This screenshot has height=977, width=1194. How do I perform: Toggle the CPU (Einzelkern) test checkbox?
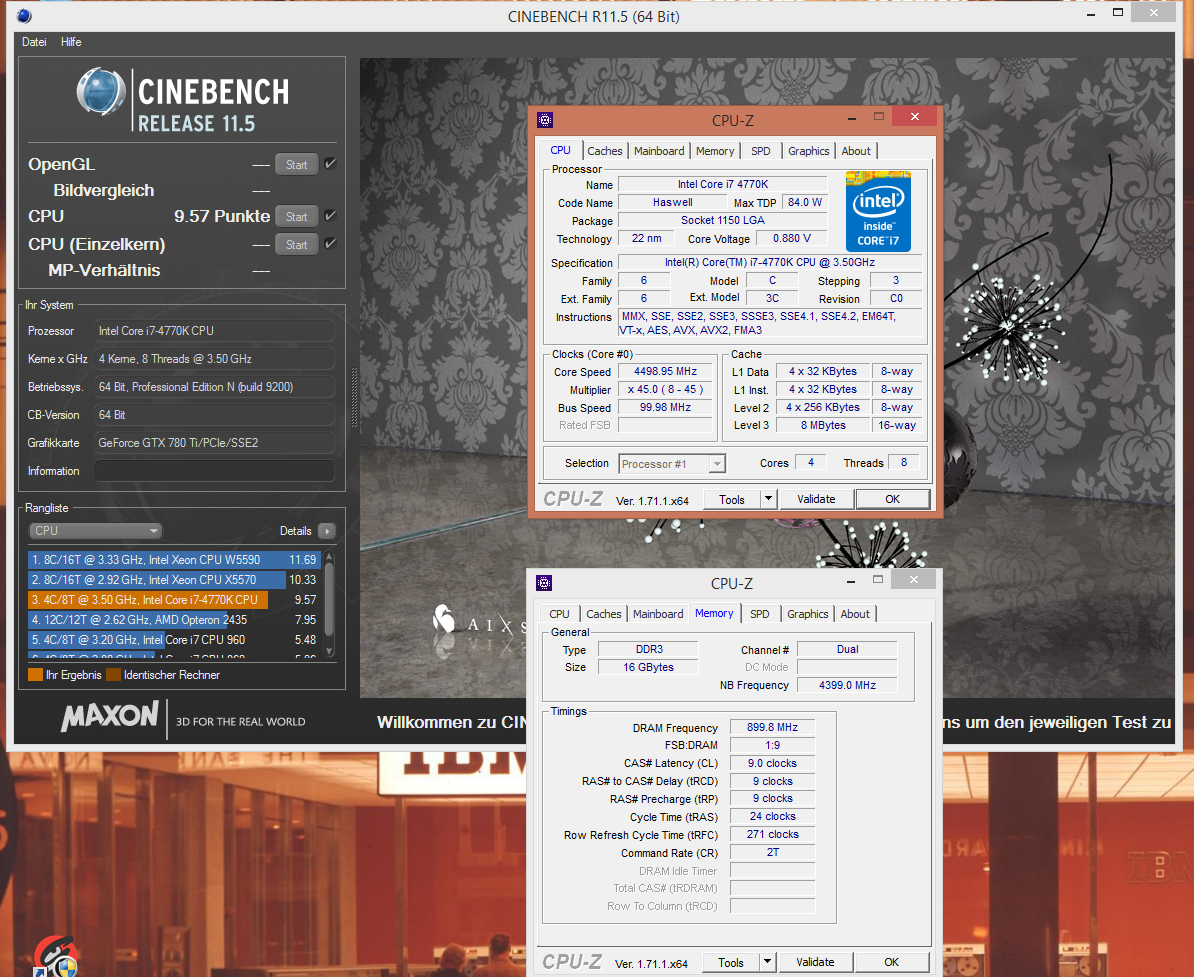[330, 244]
